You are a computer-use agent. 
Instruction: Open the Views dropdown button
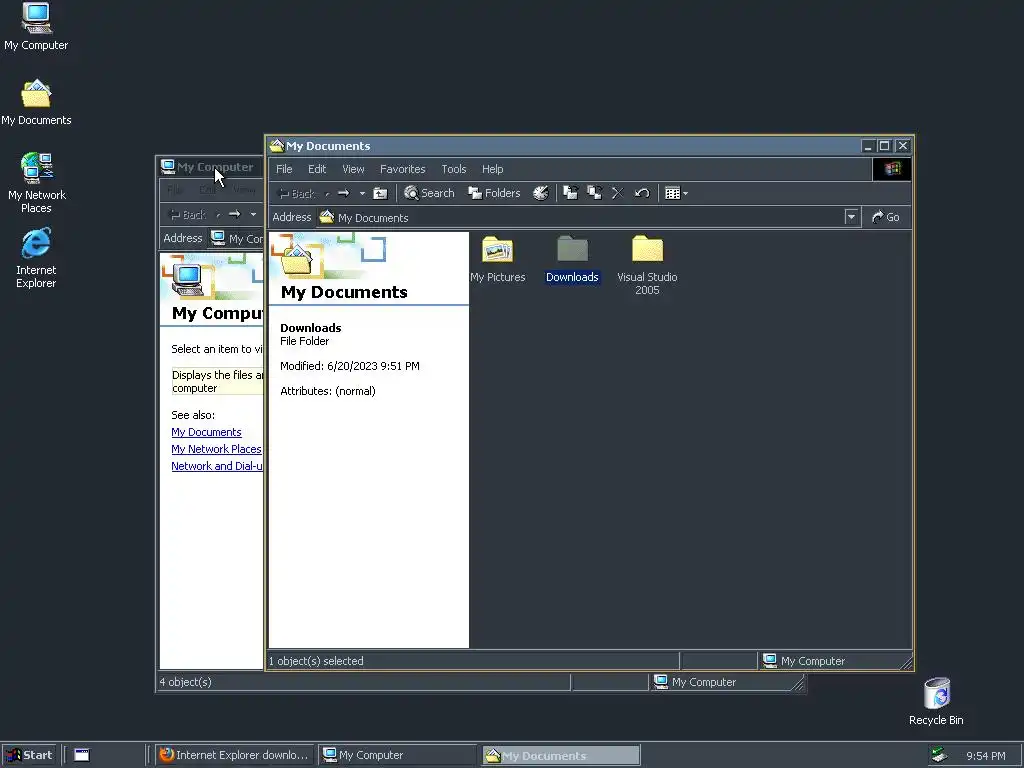point(676,193)
